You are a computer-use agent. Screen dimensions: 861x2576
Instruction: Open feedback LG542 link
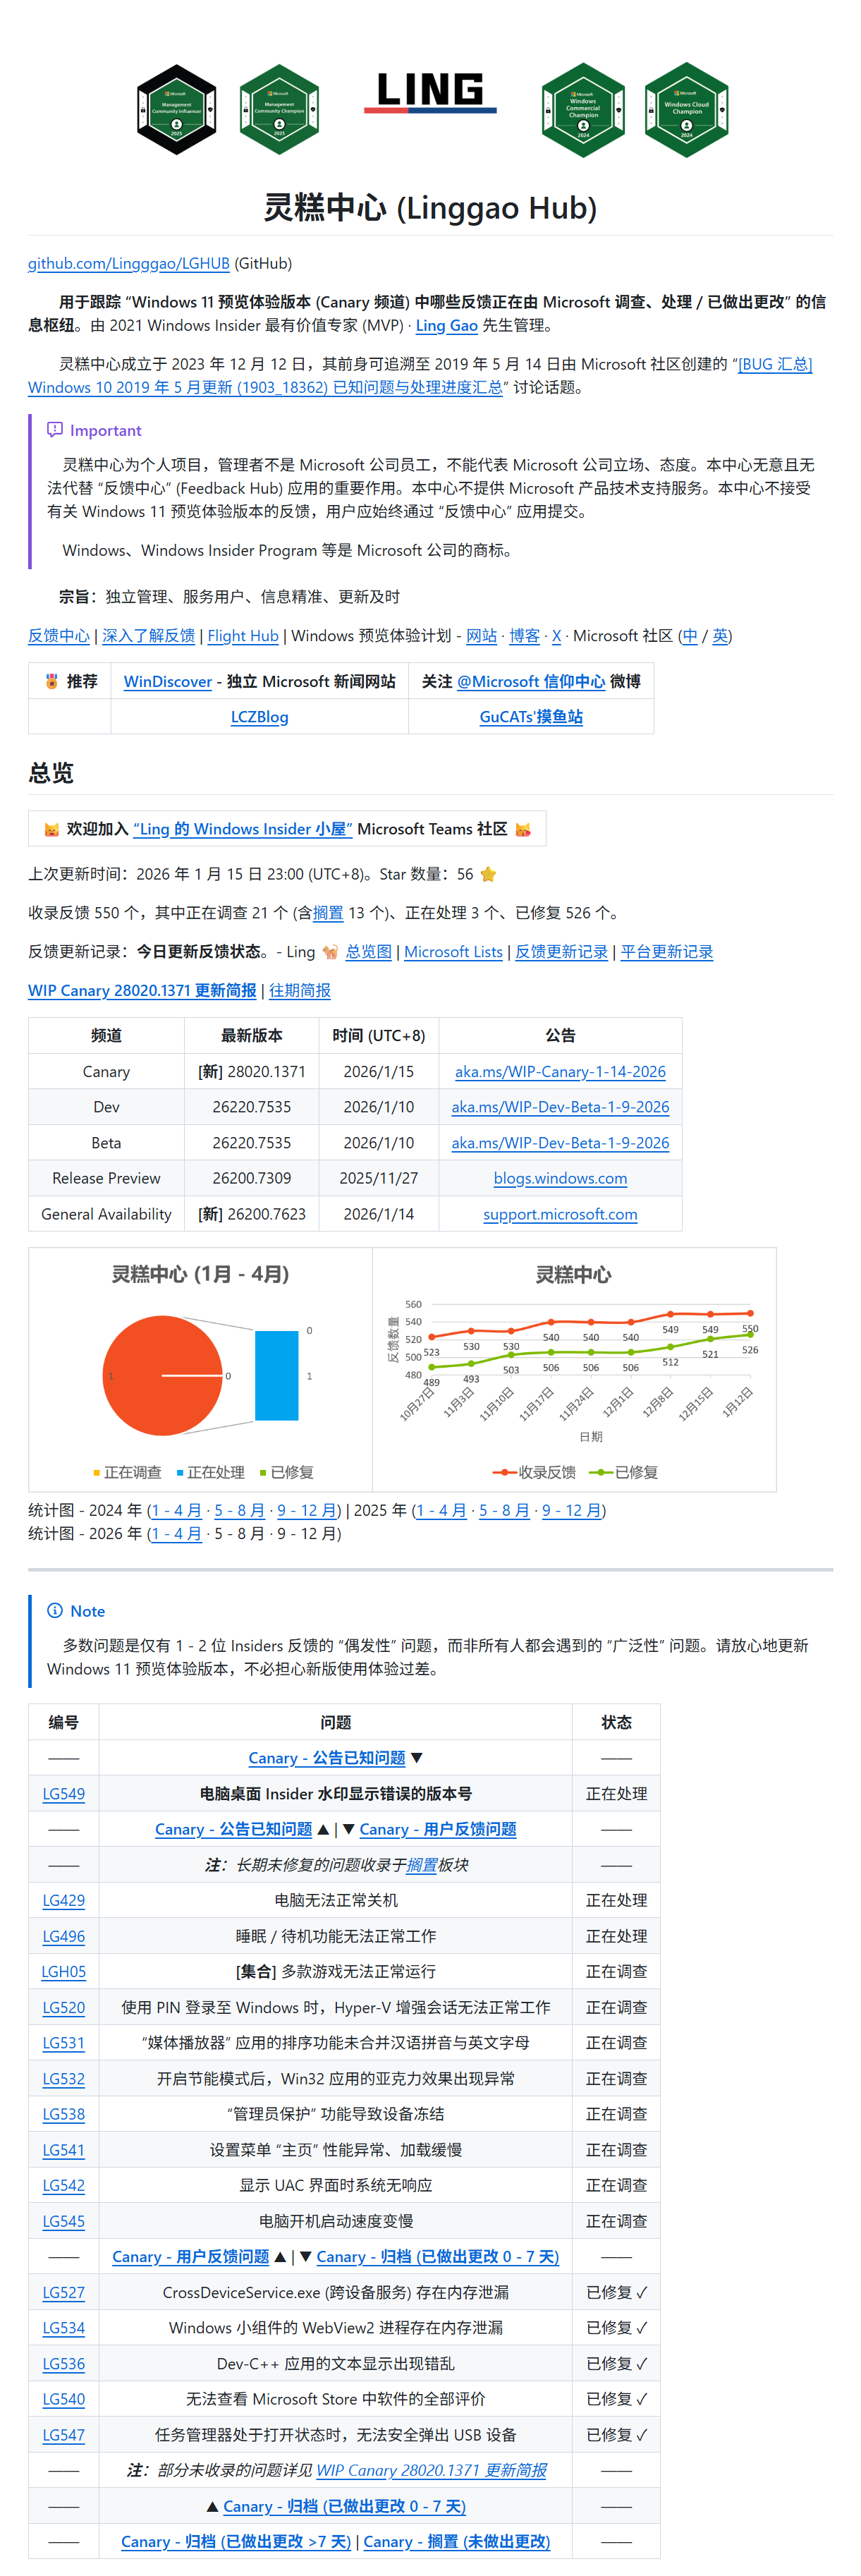point(63,2185)
